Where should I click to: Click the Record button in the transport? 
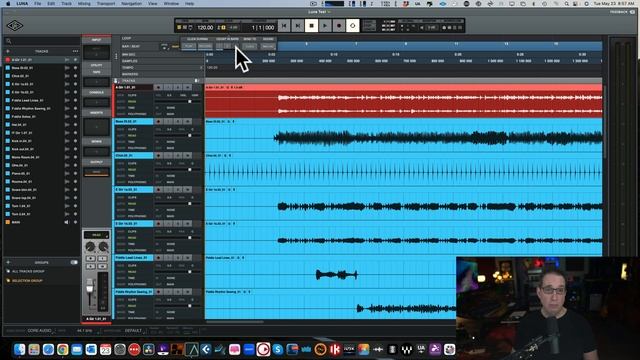pos(339,26)
